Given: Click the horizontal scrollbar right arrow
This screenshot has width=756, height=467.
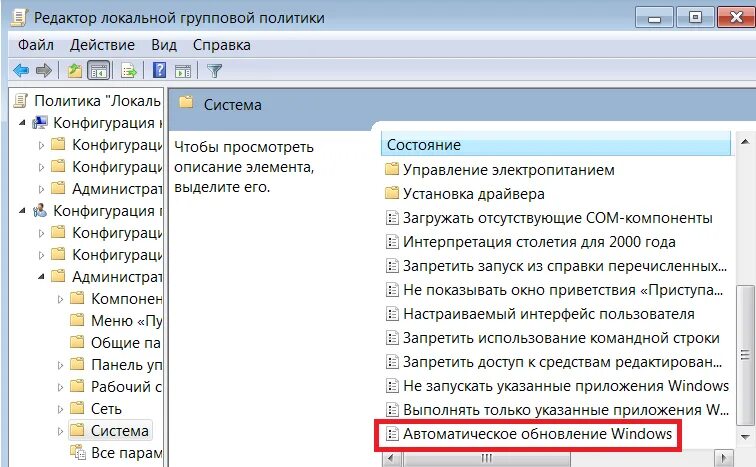Looking at the screenshot, I should [x=723, y=457].
